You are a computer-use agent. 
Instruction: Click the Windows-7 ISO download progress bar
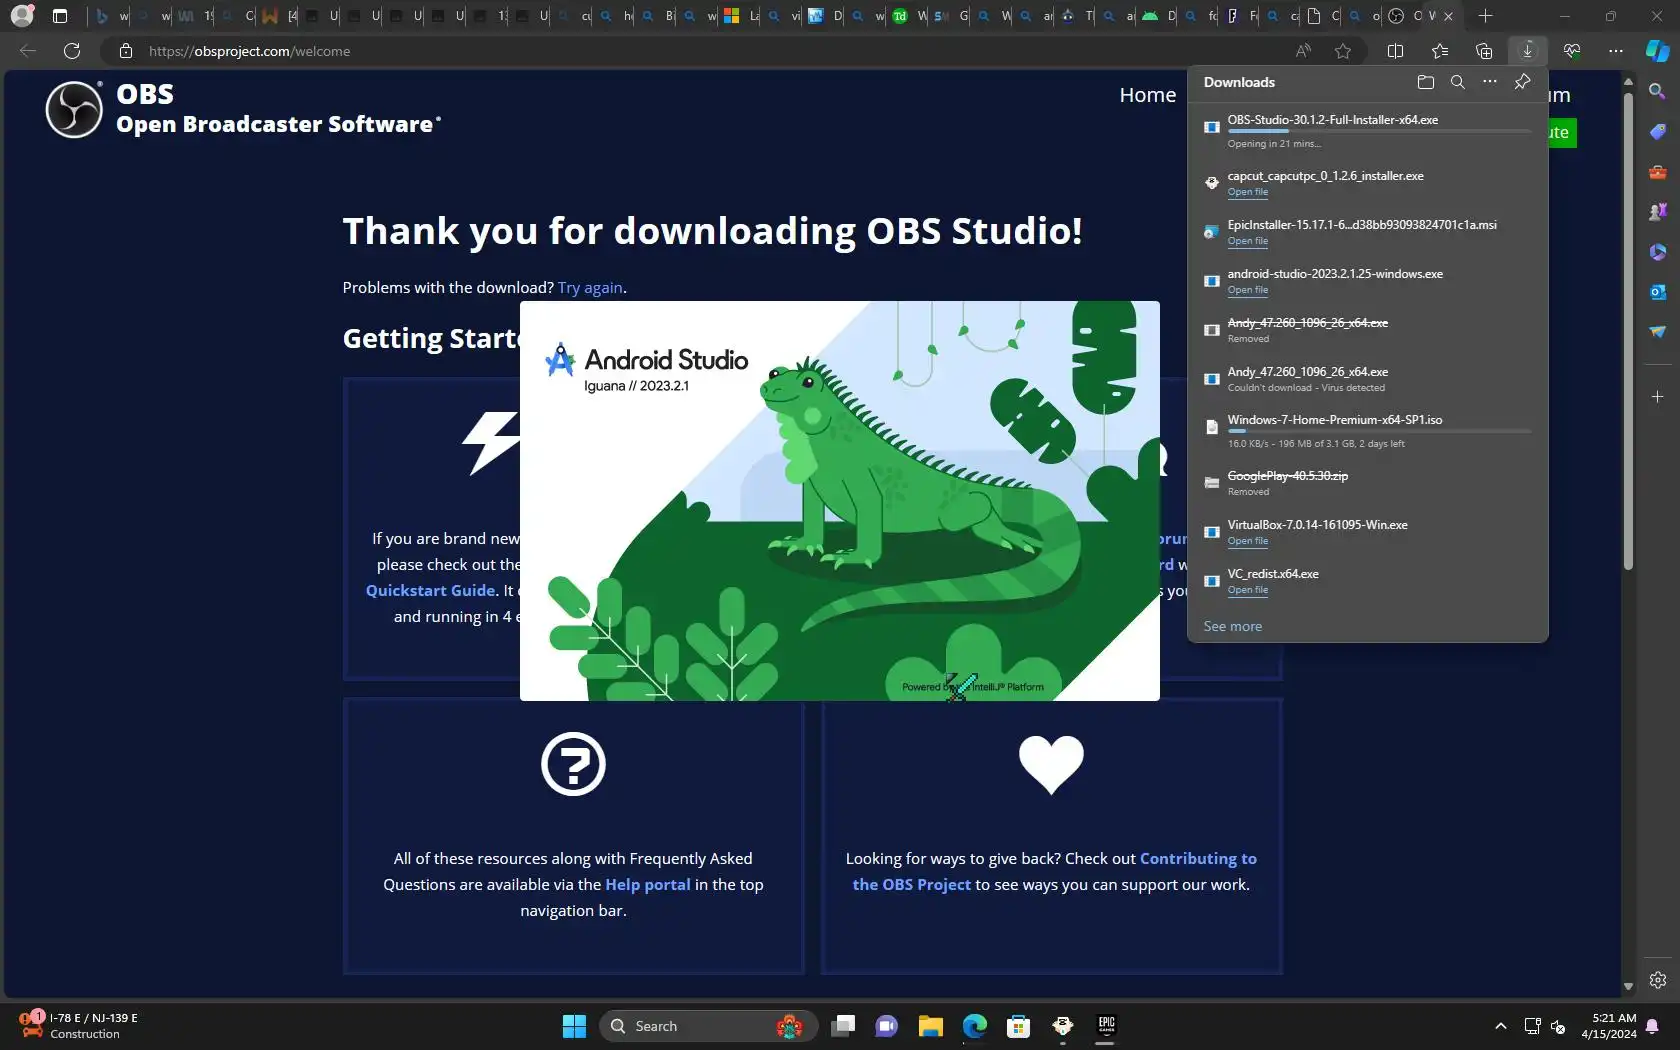click(x=1379, y=431)
